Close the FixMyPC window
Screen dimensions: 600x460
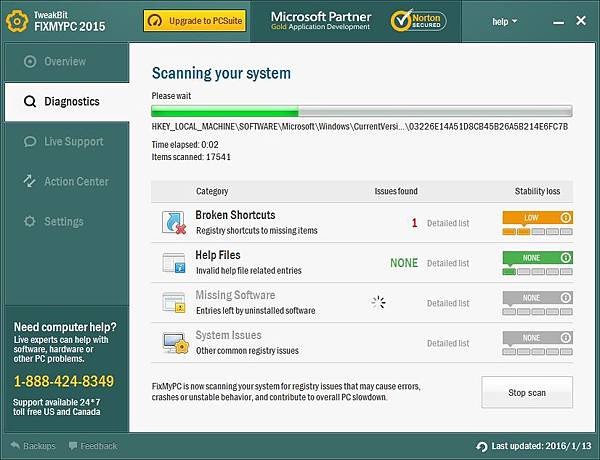click(581, 21)
